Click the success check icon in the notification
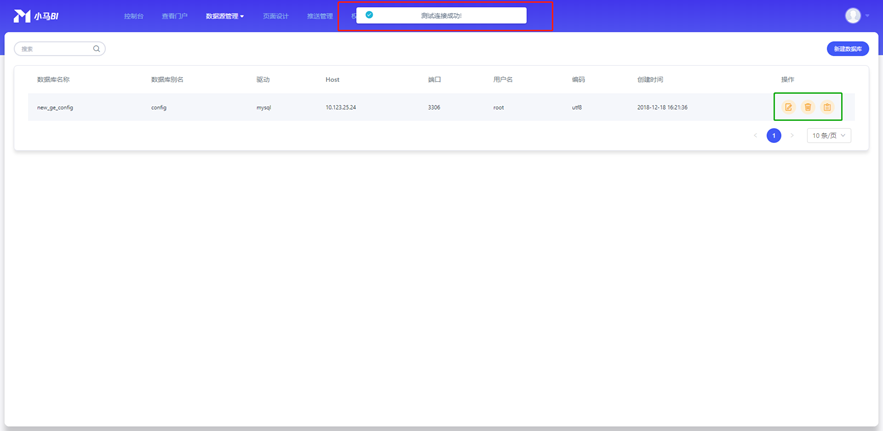Screen dimensions: 883x431 click(x=369, y=16)
